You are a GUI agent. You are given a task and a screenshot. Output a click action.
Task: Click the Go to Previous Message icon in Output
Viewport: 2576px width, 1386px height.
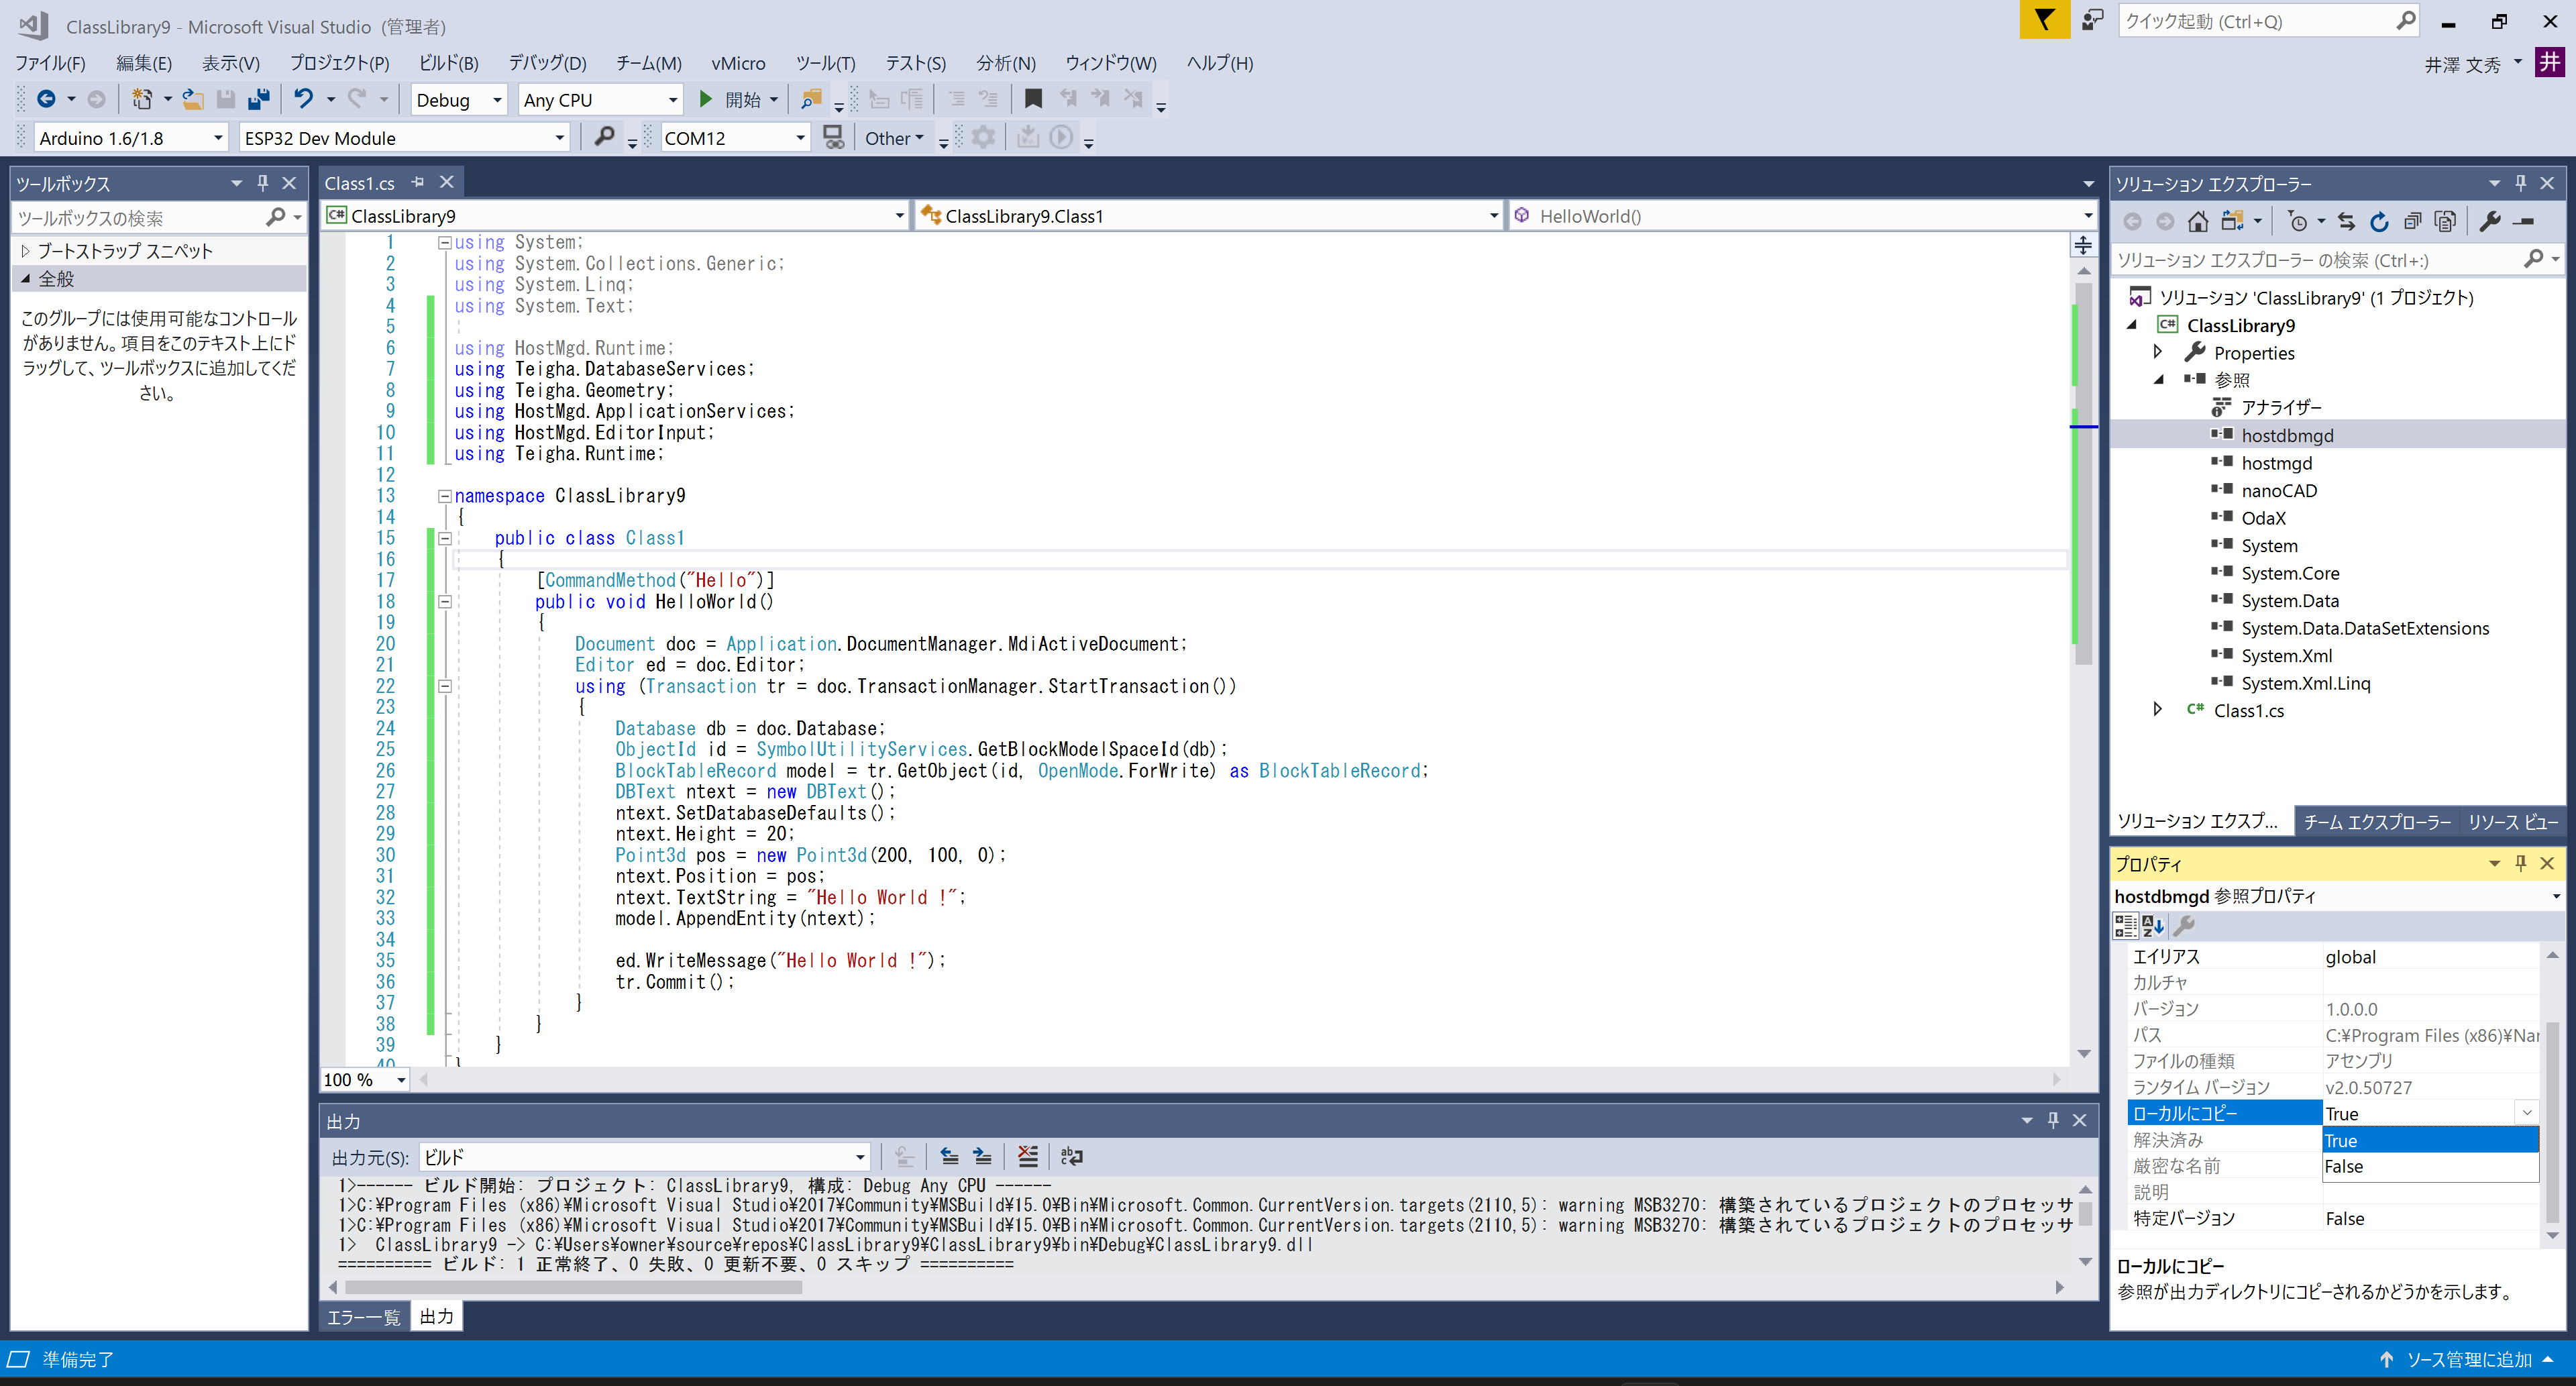coord(949,1157)
